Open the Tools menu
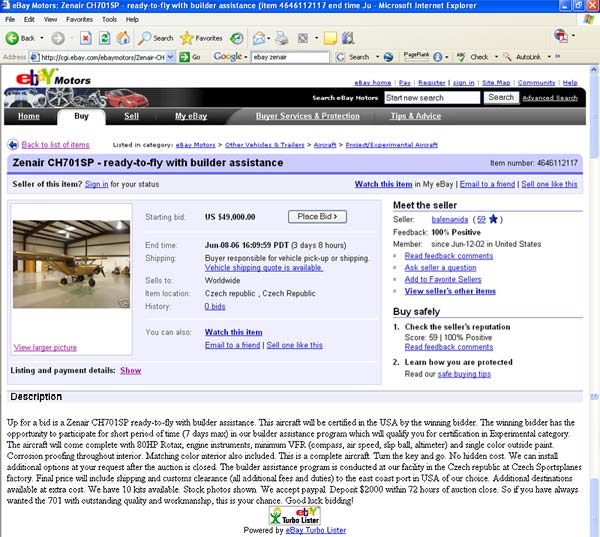 pos(109,20)
